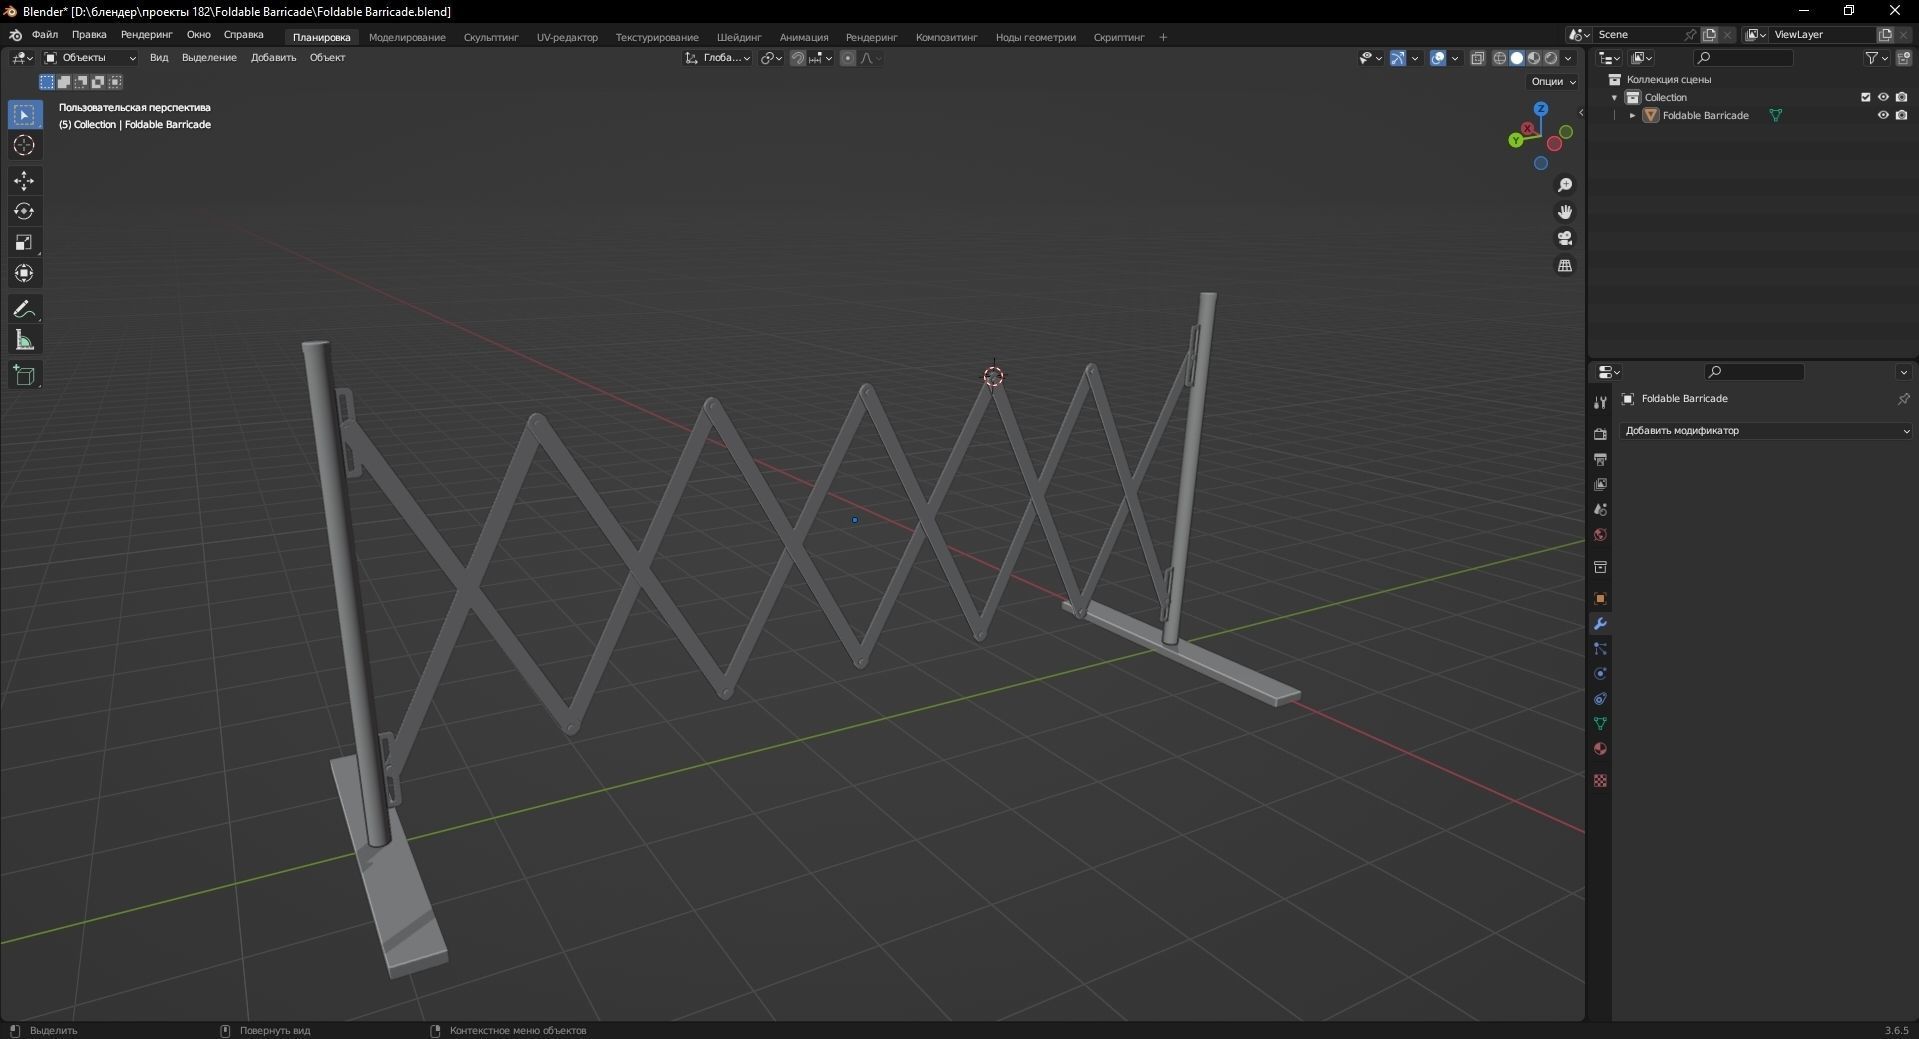Switch to 'UV-редактор' workspace tab

coord(567,38)
